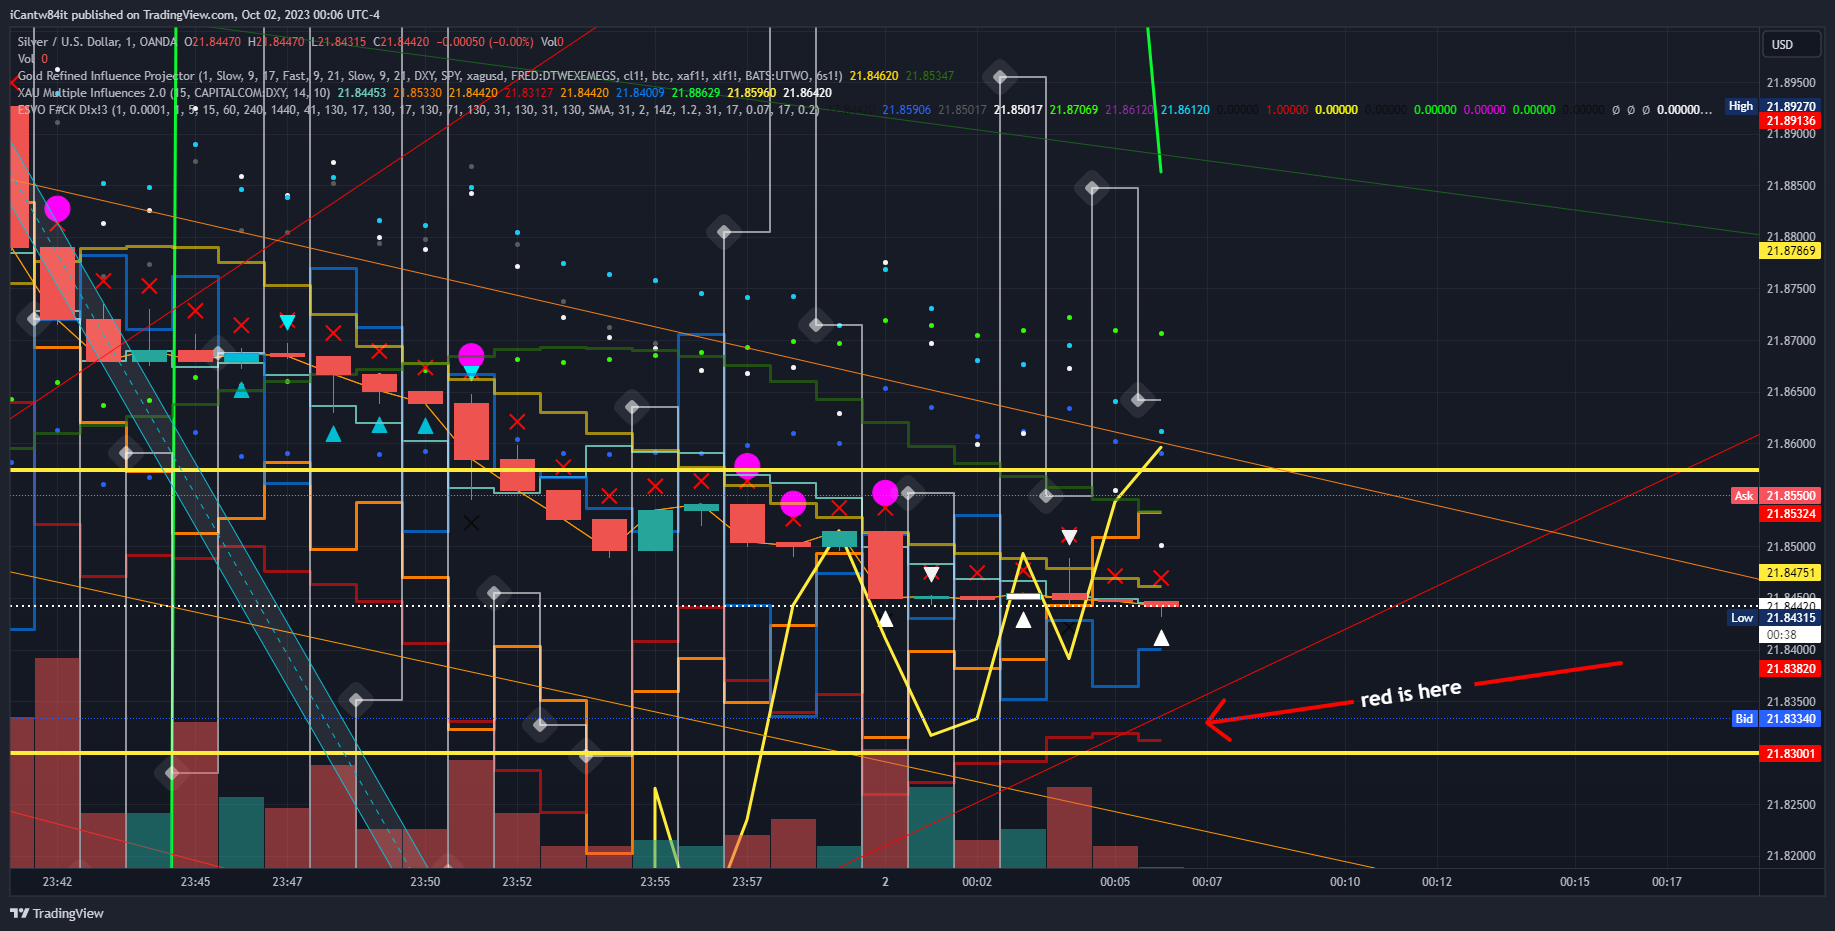Click the 23:55 time axis label
The image size is (1835, 931).
tap(655, 882)
